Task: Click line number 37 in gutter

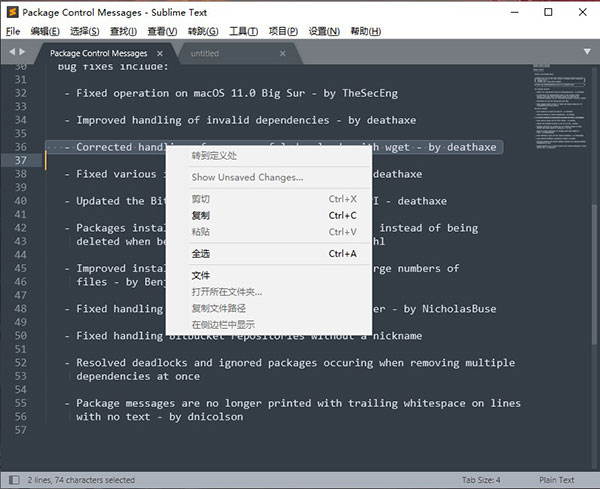Action: (21, 160)
